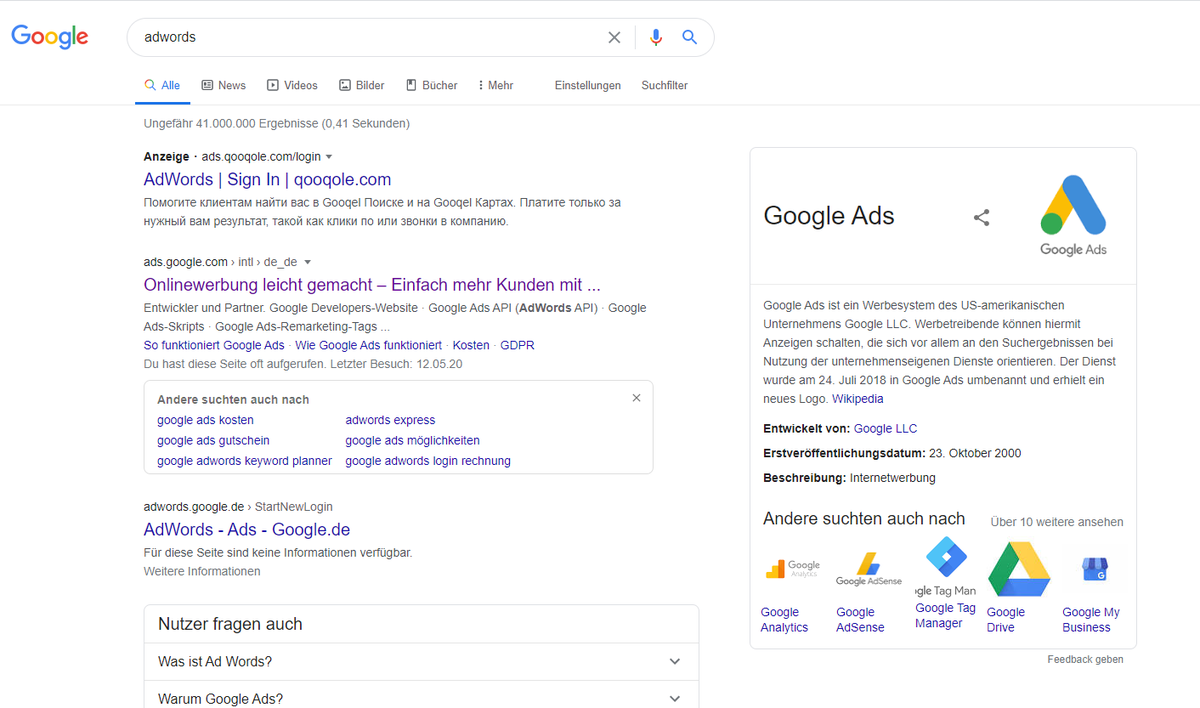The image size is (1200, 708).
Task: Open the News search tab
Action: (x=223, y=85)
